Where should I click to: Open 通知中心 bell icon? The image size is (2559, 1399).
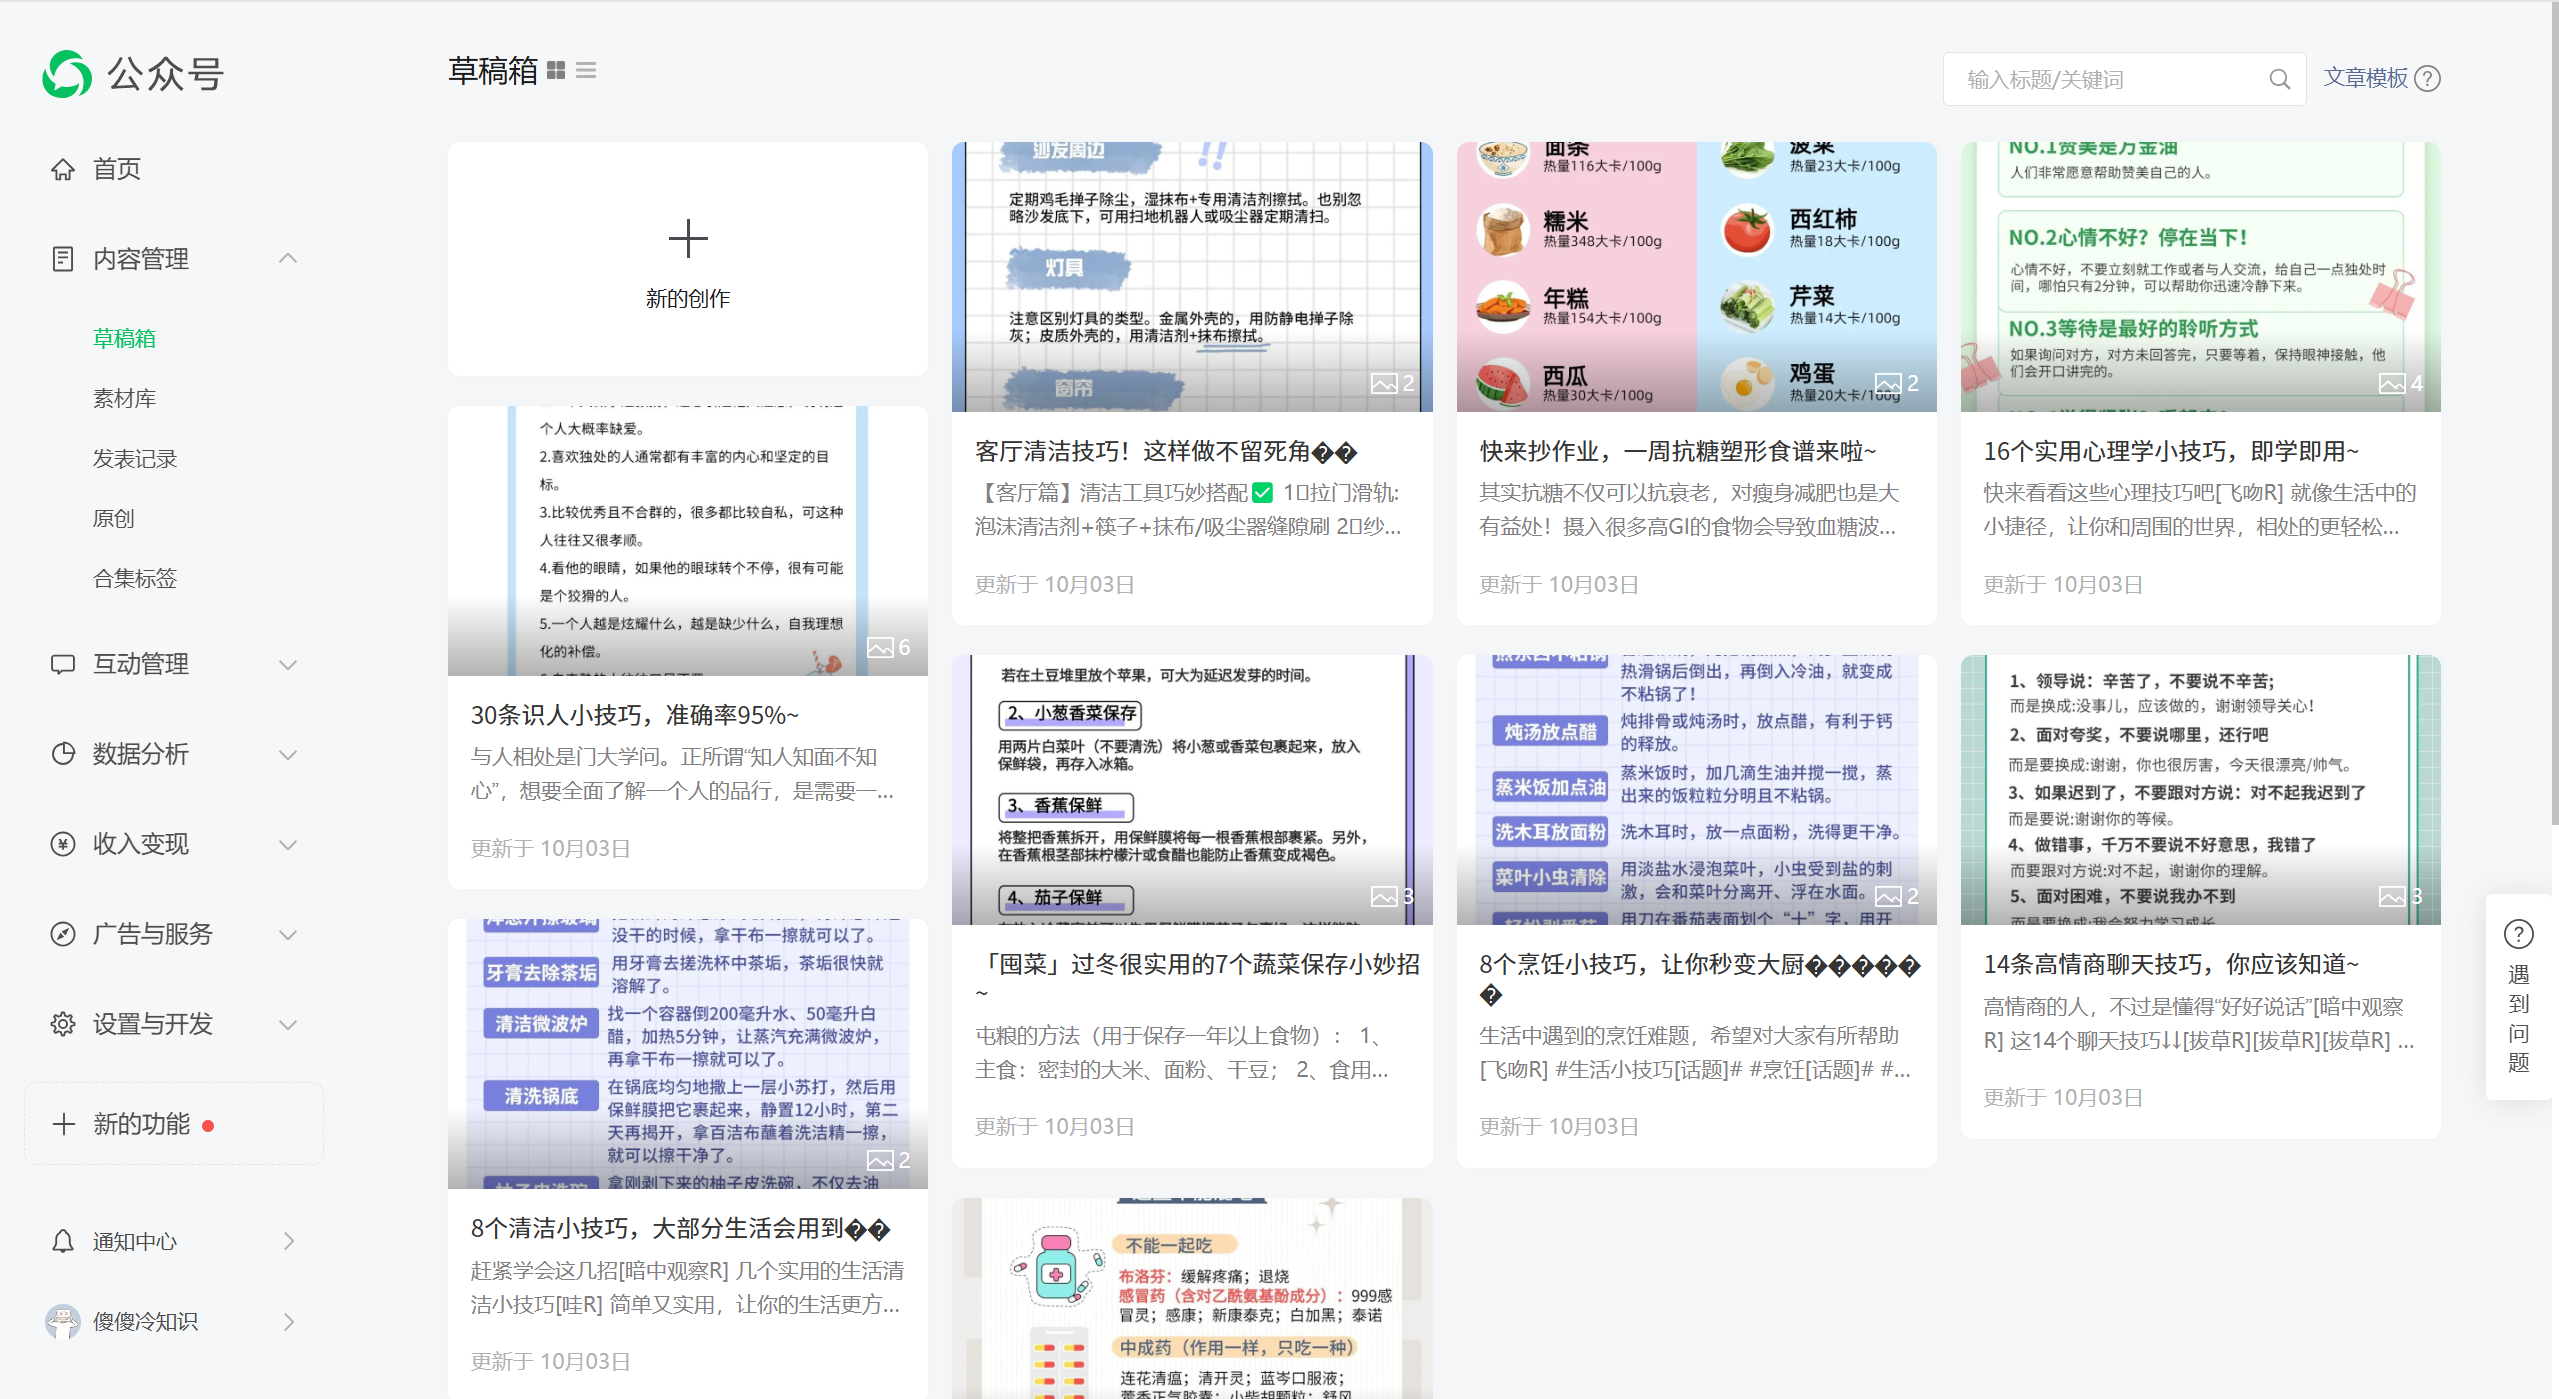pos(63,1241)
